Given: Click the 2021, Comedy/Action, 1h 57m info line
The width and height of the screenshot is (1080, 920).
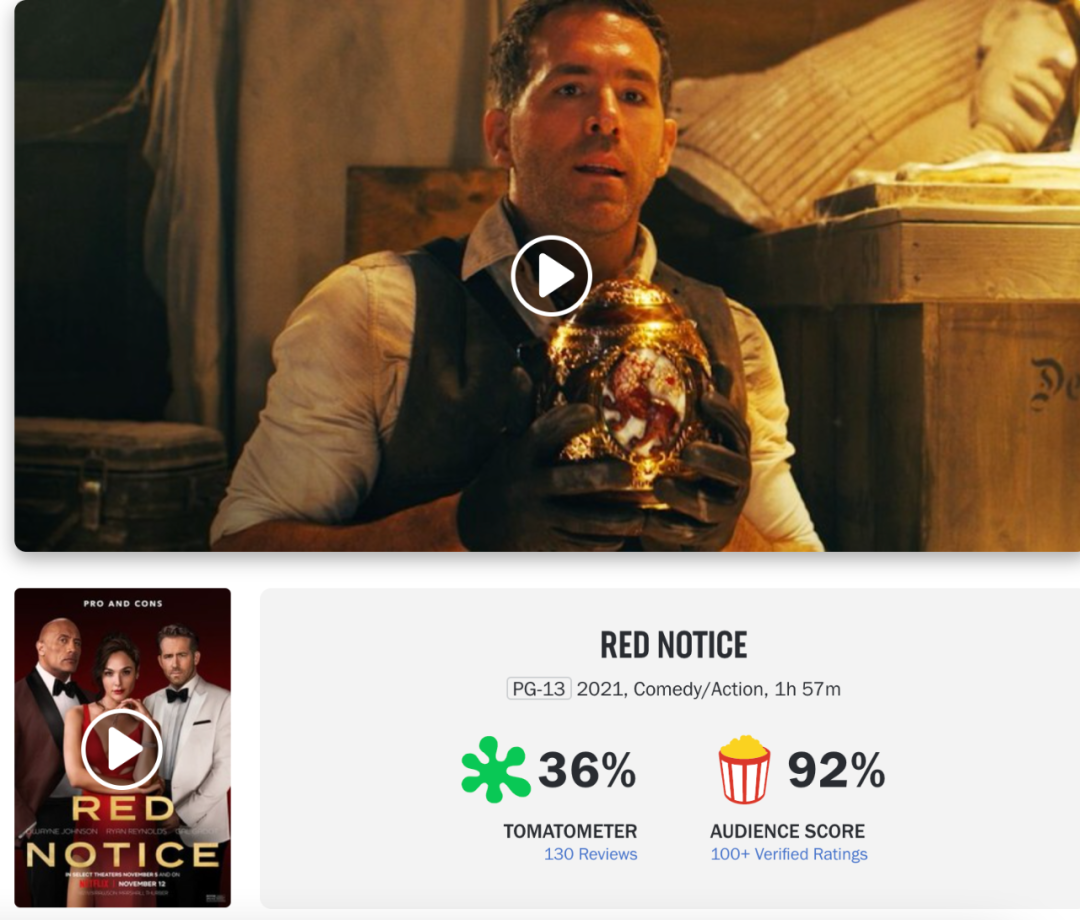Looking at the screenshot, I should tap(709, 689).
